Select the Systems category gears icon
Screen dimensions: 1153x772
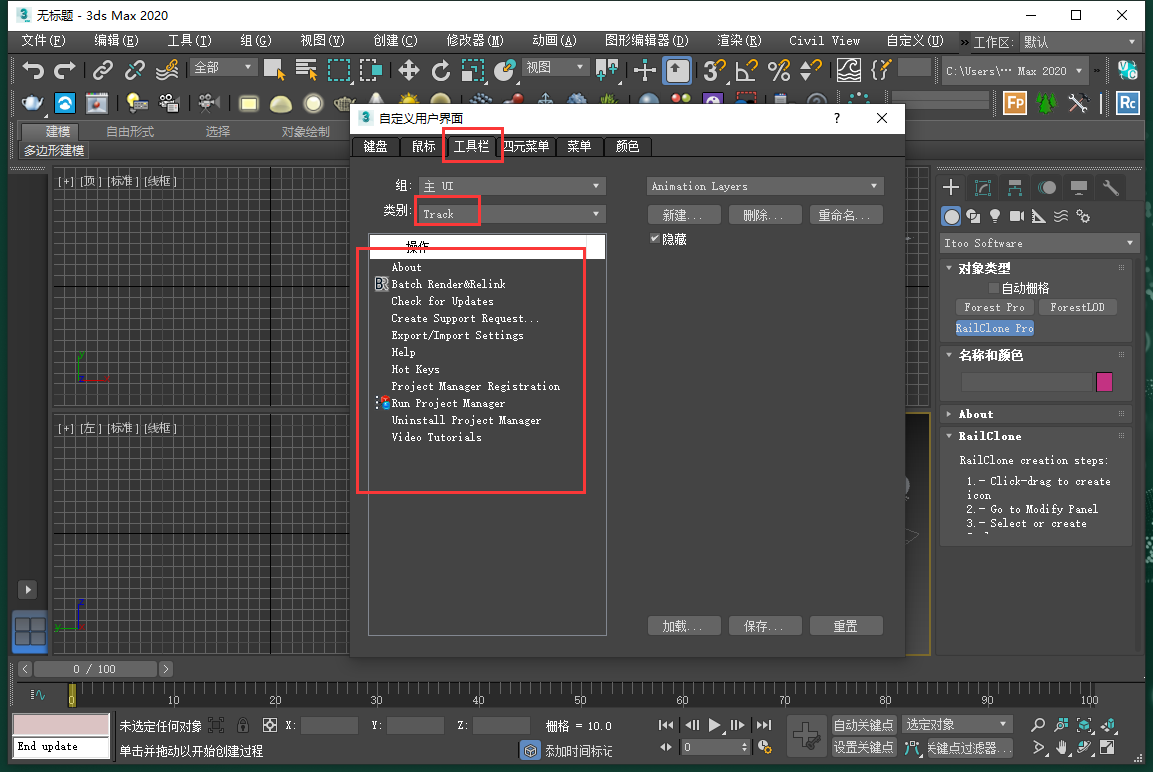click(1082, 216)
